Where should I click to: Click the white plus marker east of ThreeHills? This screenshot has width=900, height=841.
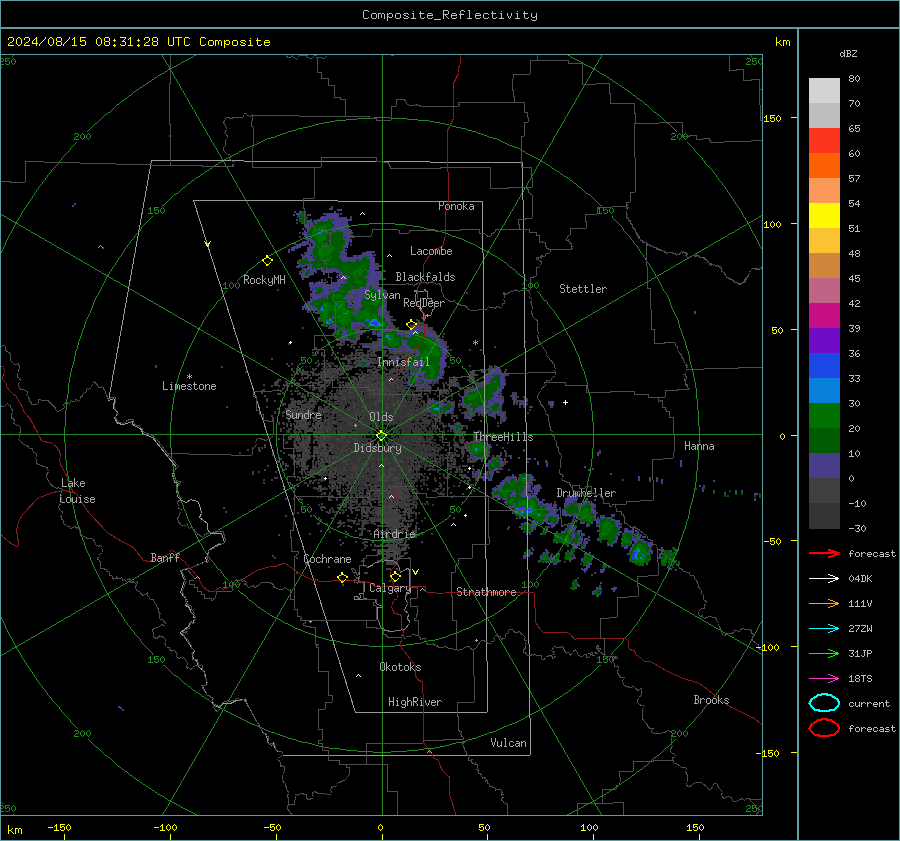point(565,402)
